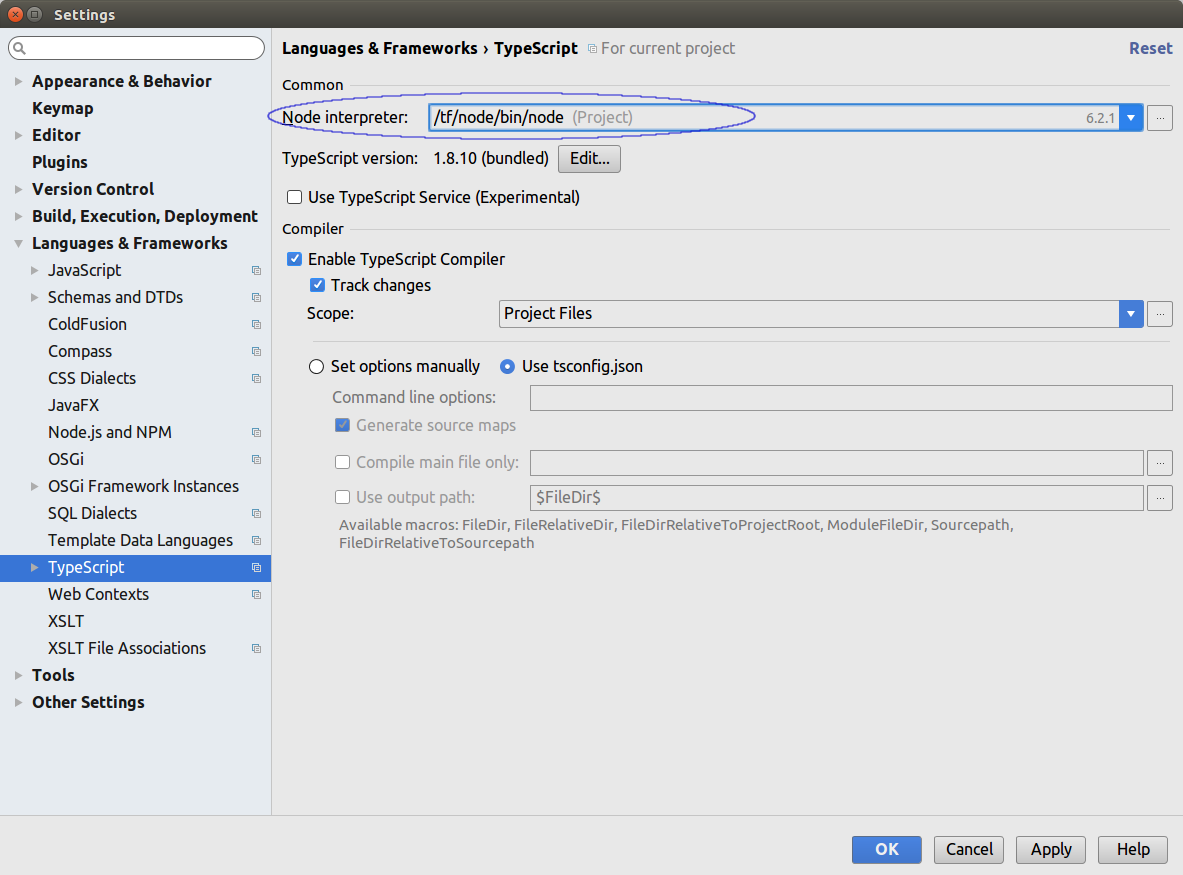Select the Set options manually radio button
This screenshot has height=875, width=1183.
(317, 367)
